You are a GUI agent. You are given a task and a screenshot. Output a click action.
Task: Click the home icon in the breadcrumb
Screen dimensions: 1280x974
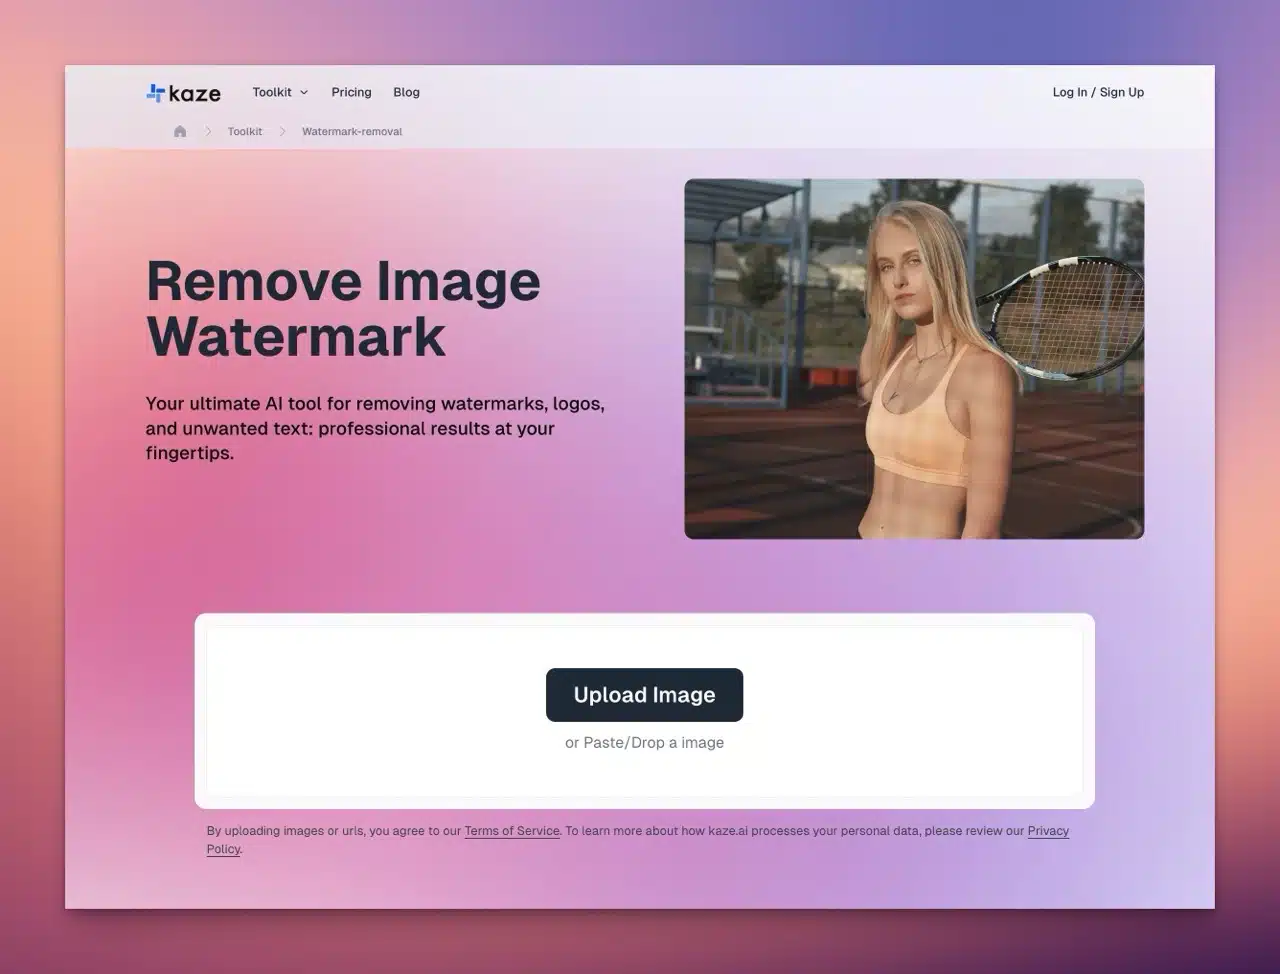pos(180,131)
